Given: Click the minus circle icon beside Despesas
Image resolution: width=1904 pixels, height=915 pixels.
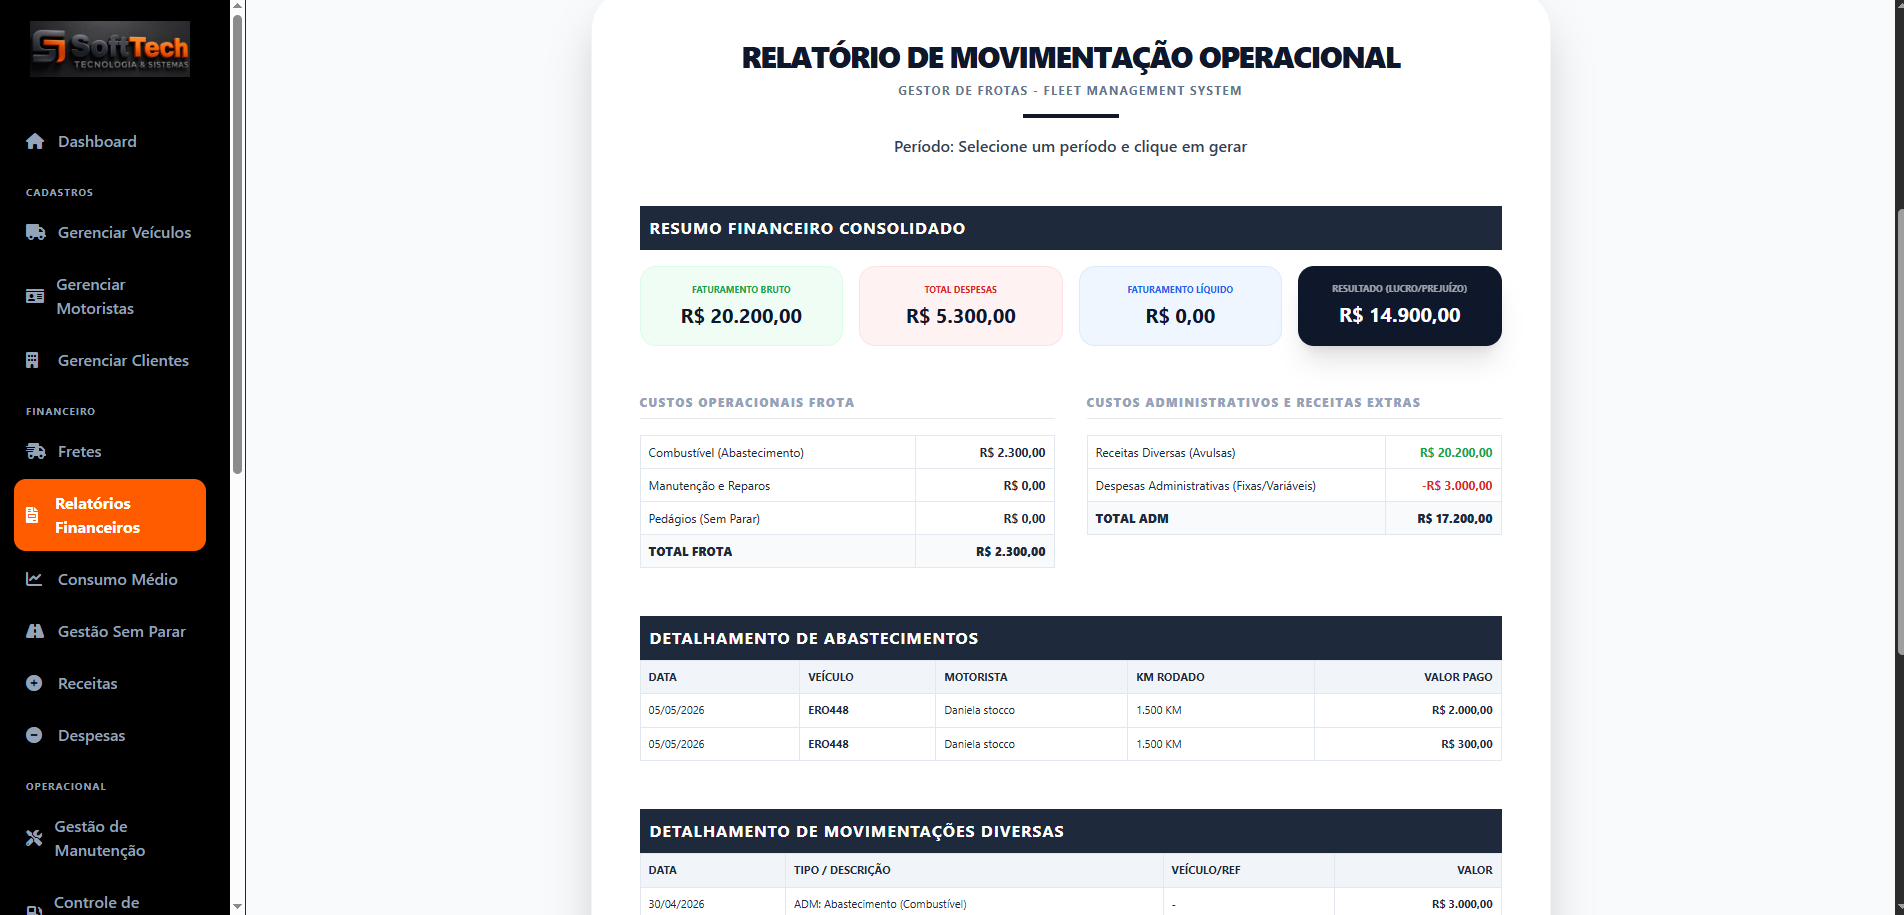Looking at the screenshot, I should [x=34, y=736].
